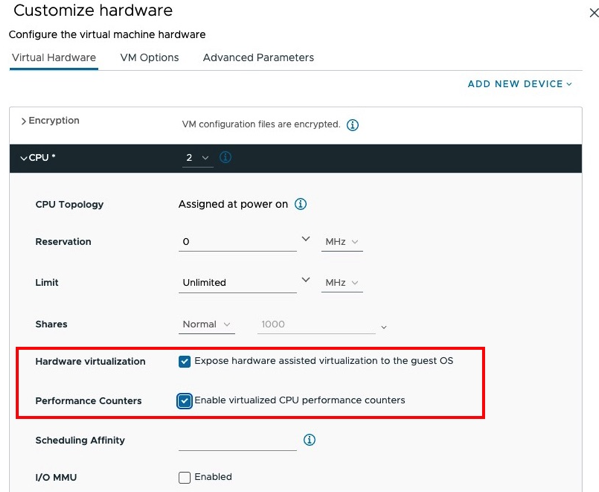Open CPU Topology info icon
Image resolution: width=599 pixels, height=492 pixels.
pyautogui.click(x=300, y=204)
